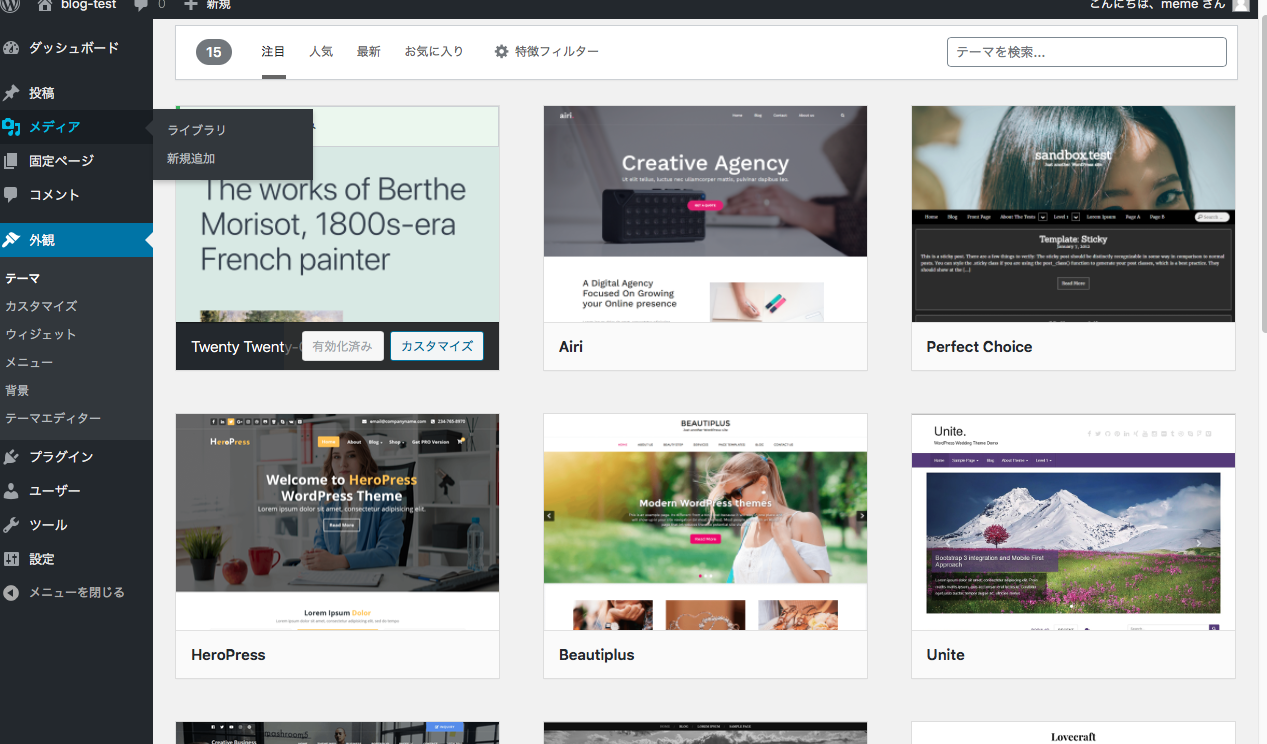The height and width of the screenshot is (744, 1267).
Task: Switch to 注目 tab
Action: 273,52
